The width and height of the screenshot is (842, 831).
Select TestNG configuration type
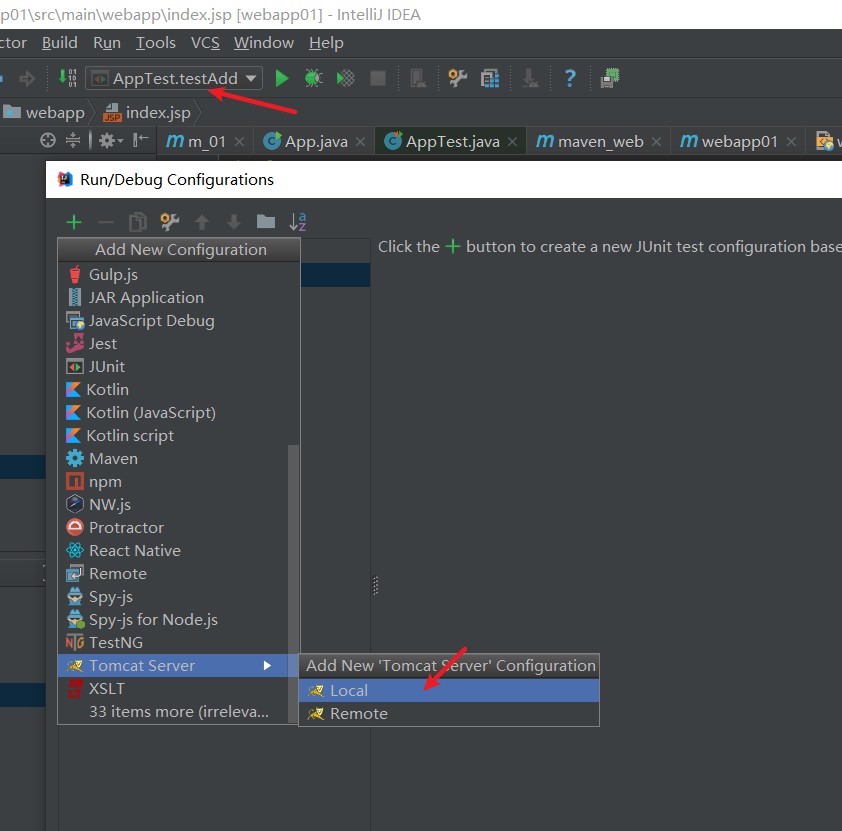[173, 643]
